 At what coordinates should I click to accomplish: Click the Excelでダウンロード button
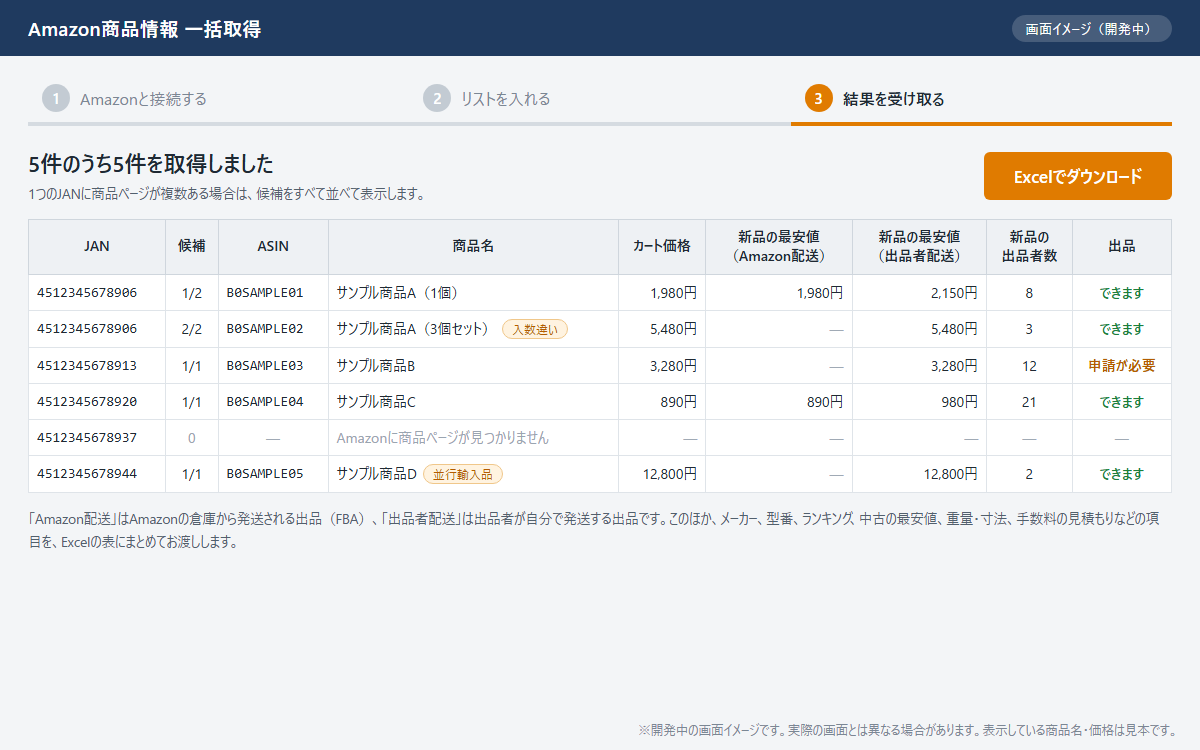coord(1077,176)
